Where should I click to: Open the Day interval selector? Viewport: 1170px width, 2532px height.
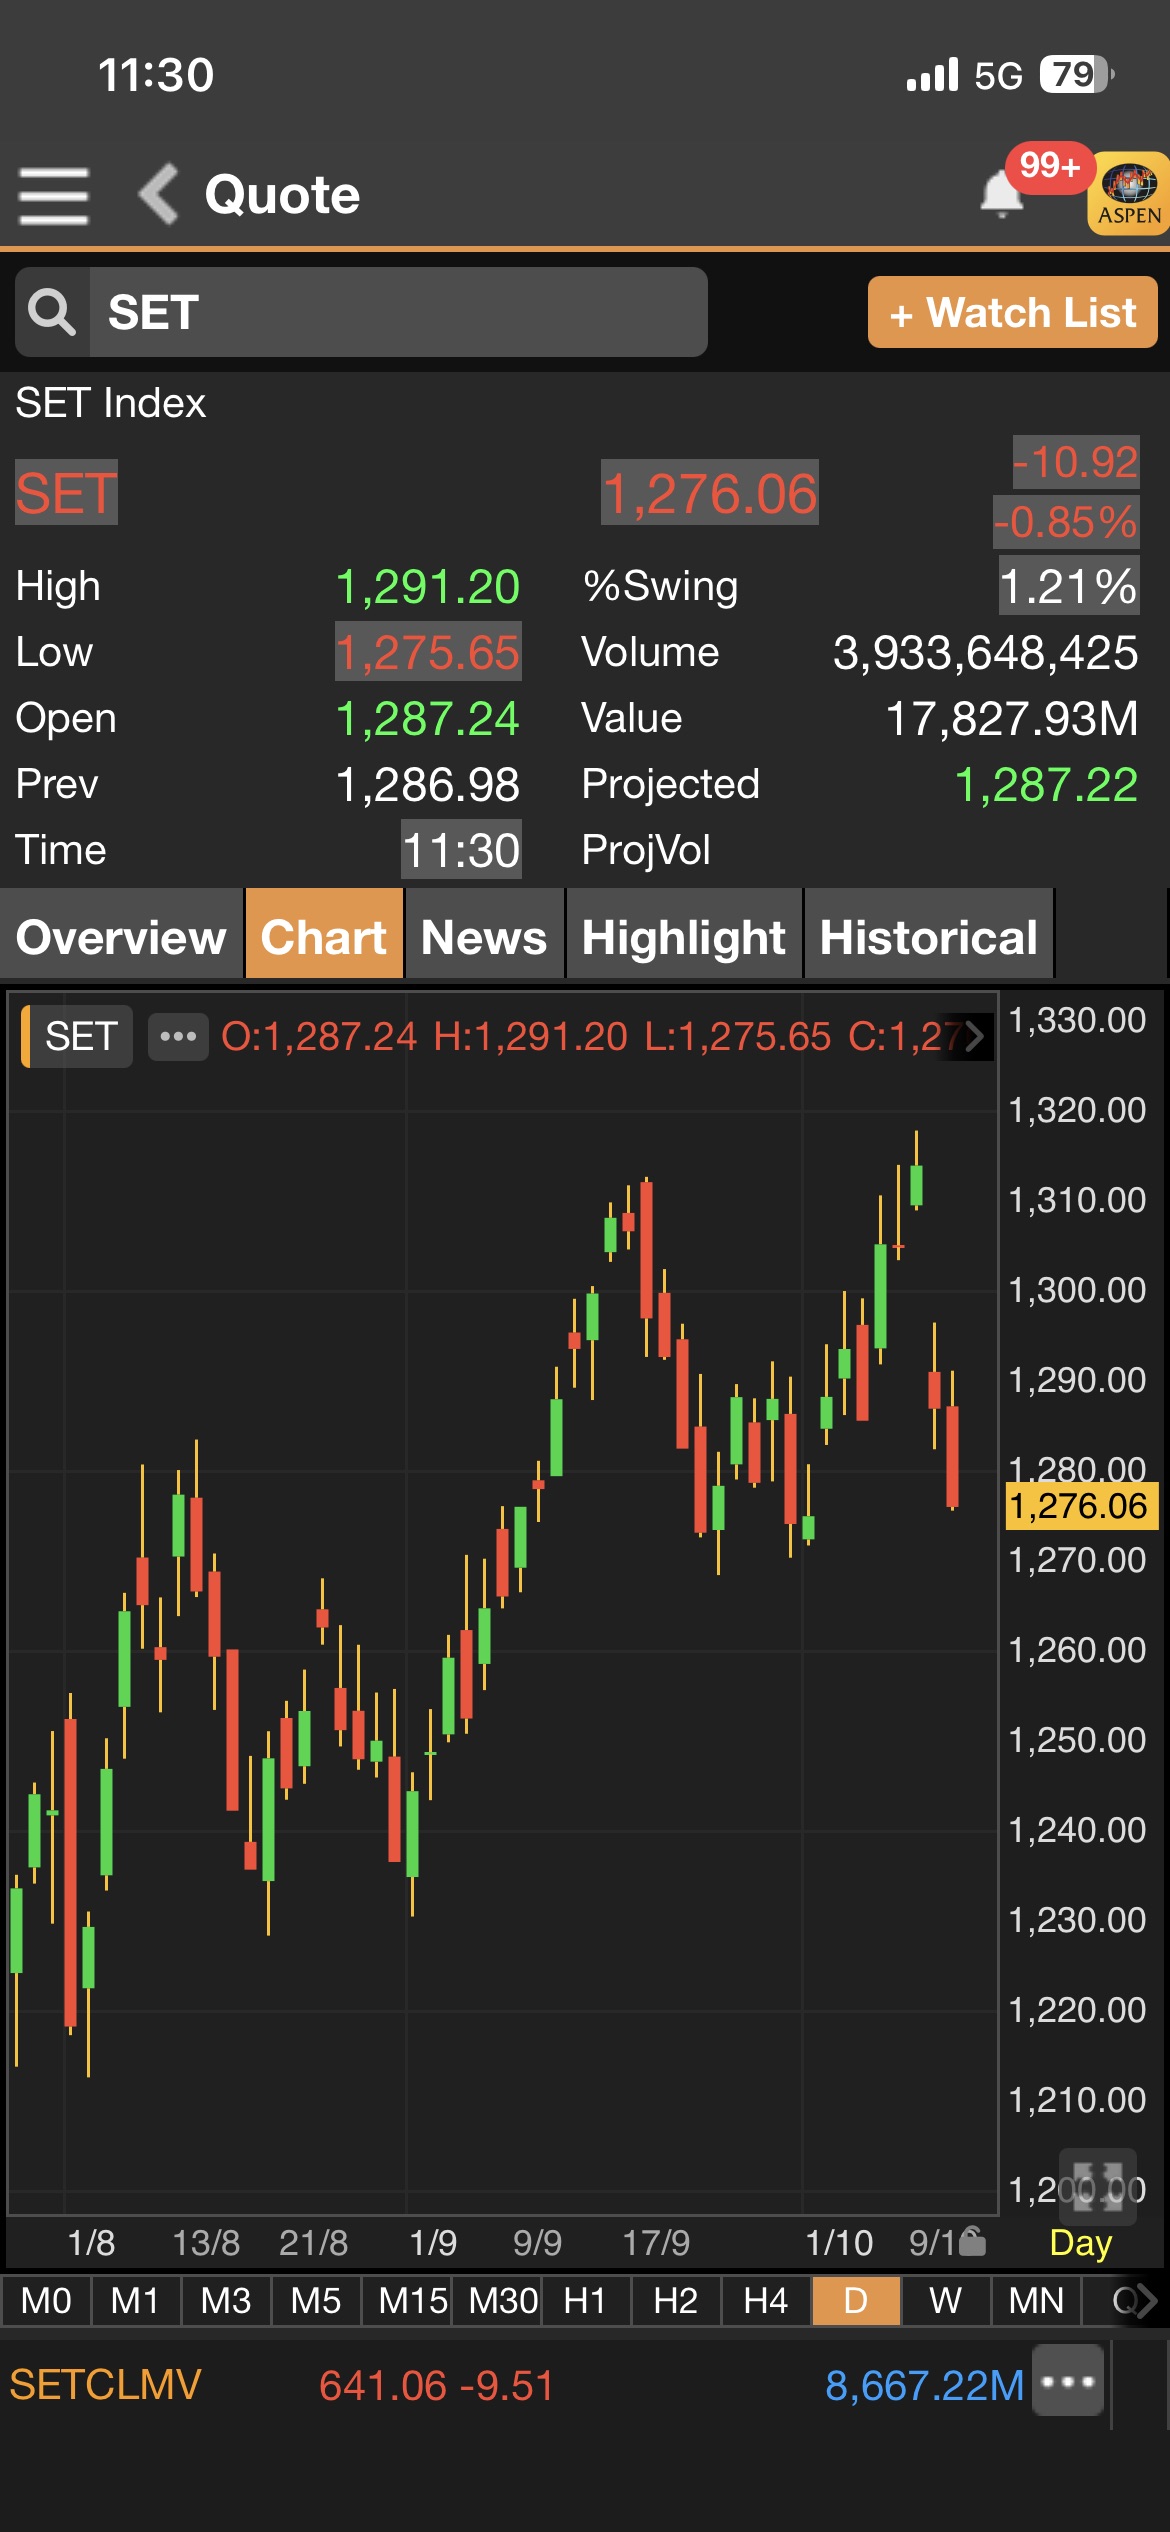1080,2243
